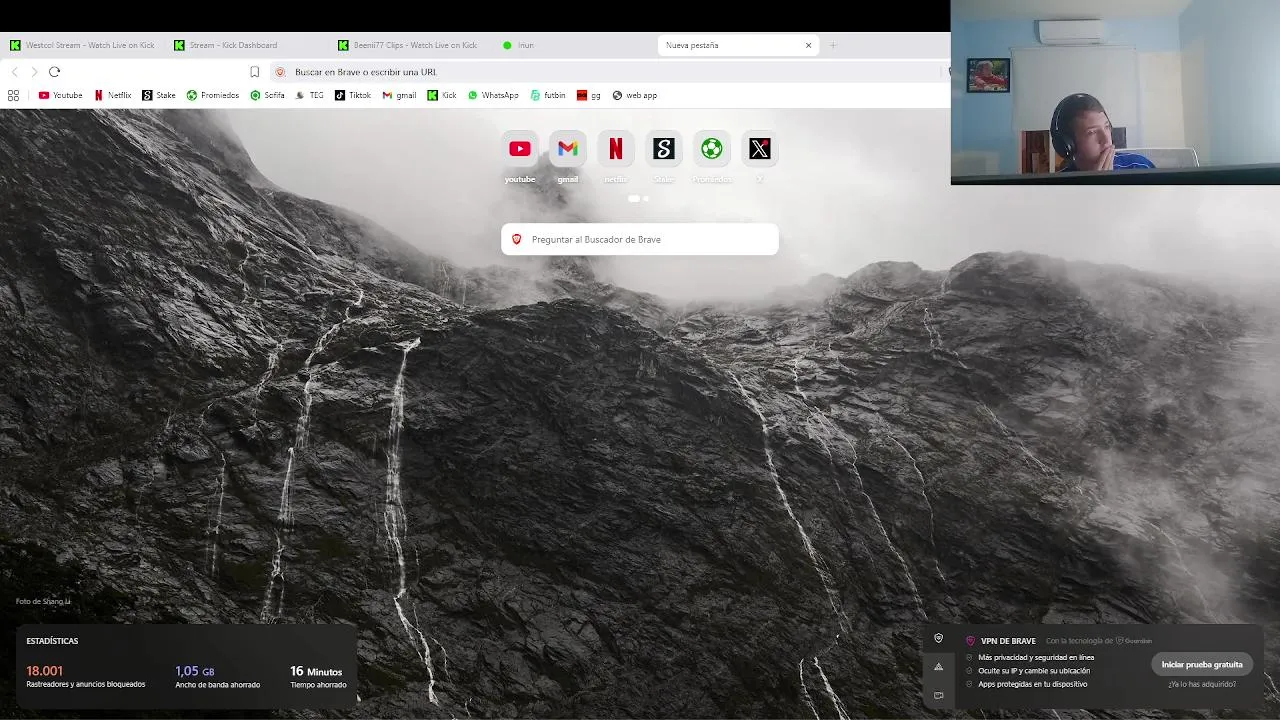Open the YouTube speed-dial tile
This screenshot has width=1280, height=720.
519,149
